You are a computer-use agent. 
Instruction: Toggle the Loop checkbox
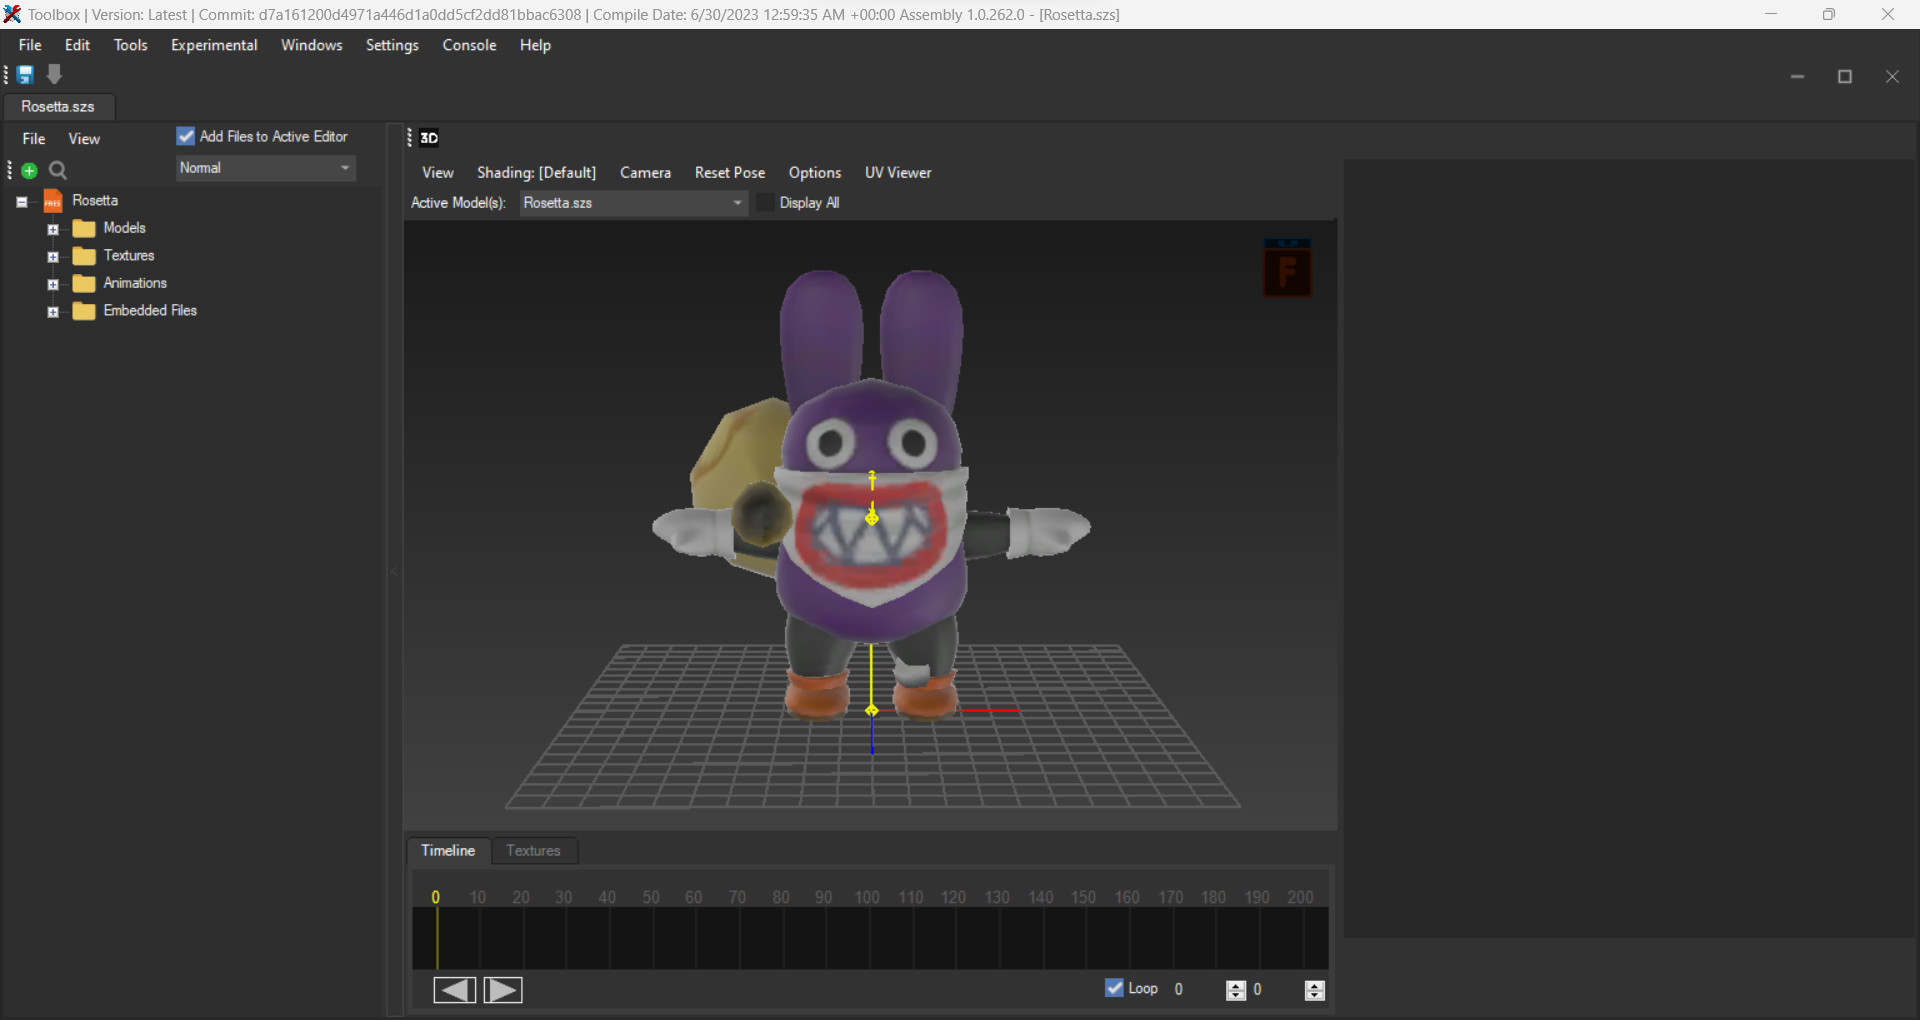(1114, 988)
